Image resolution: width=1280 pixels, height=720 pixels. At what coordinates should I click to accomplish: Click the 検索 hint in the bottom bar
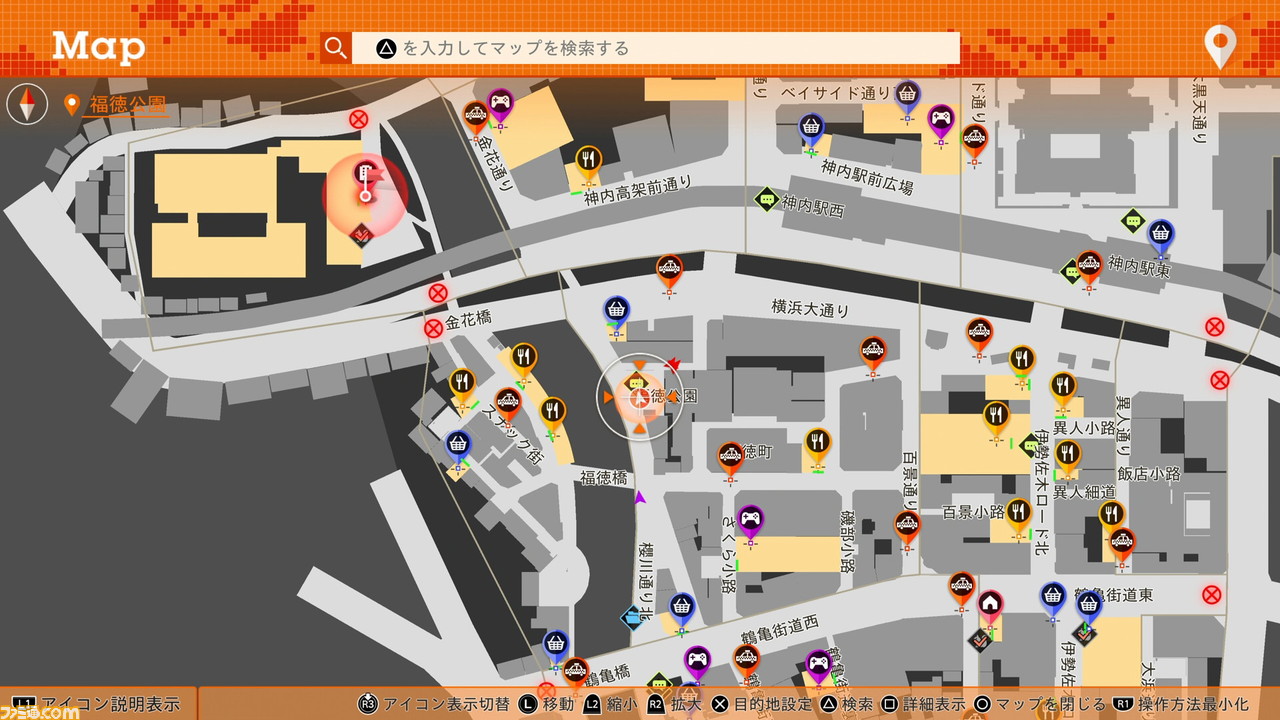point(846,704)
